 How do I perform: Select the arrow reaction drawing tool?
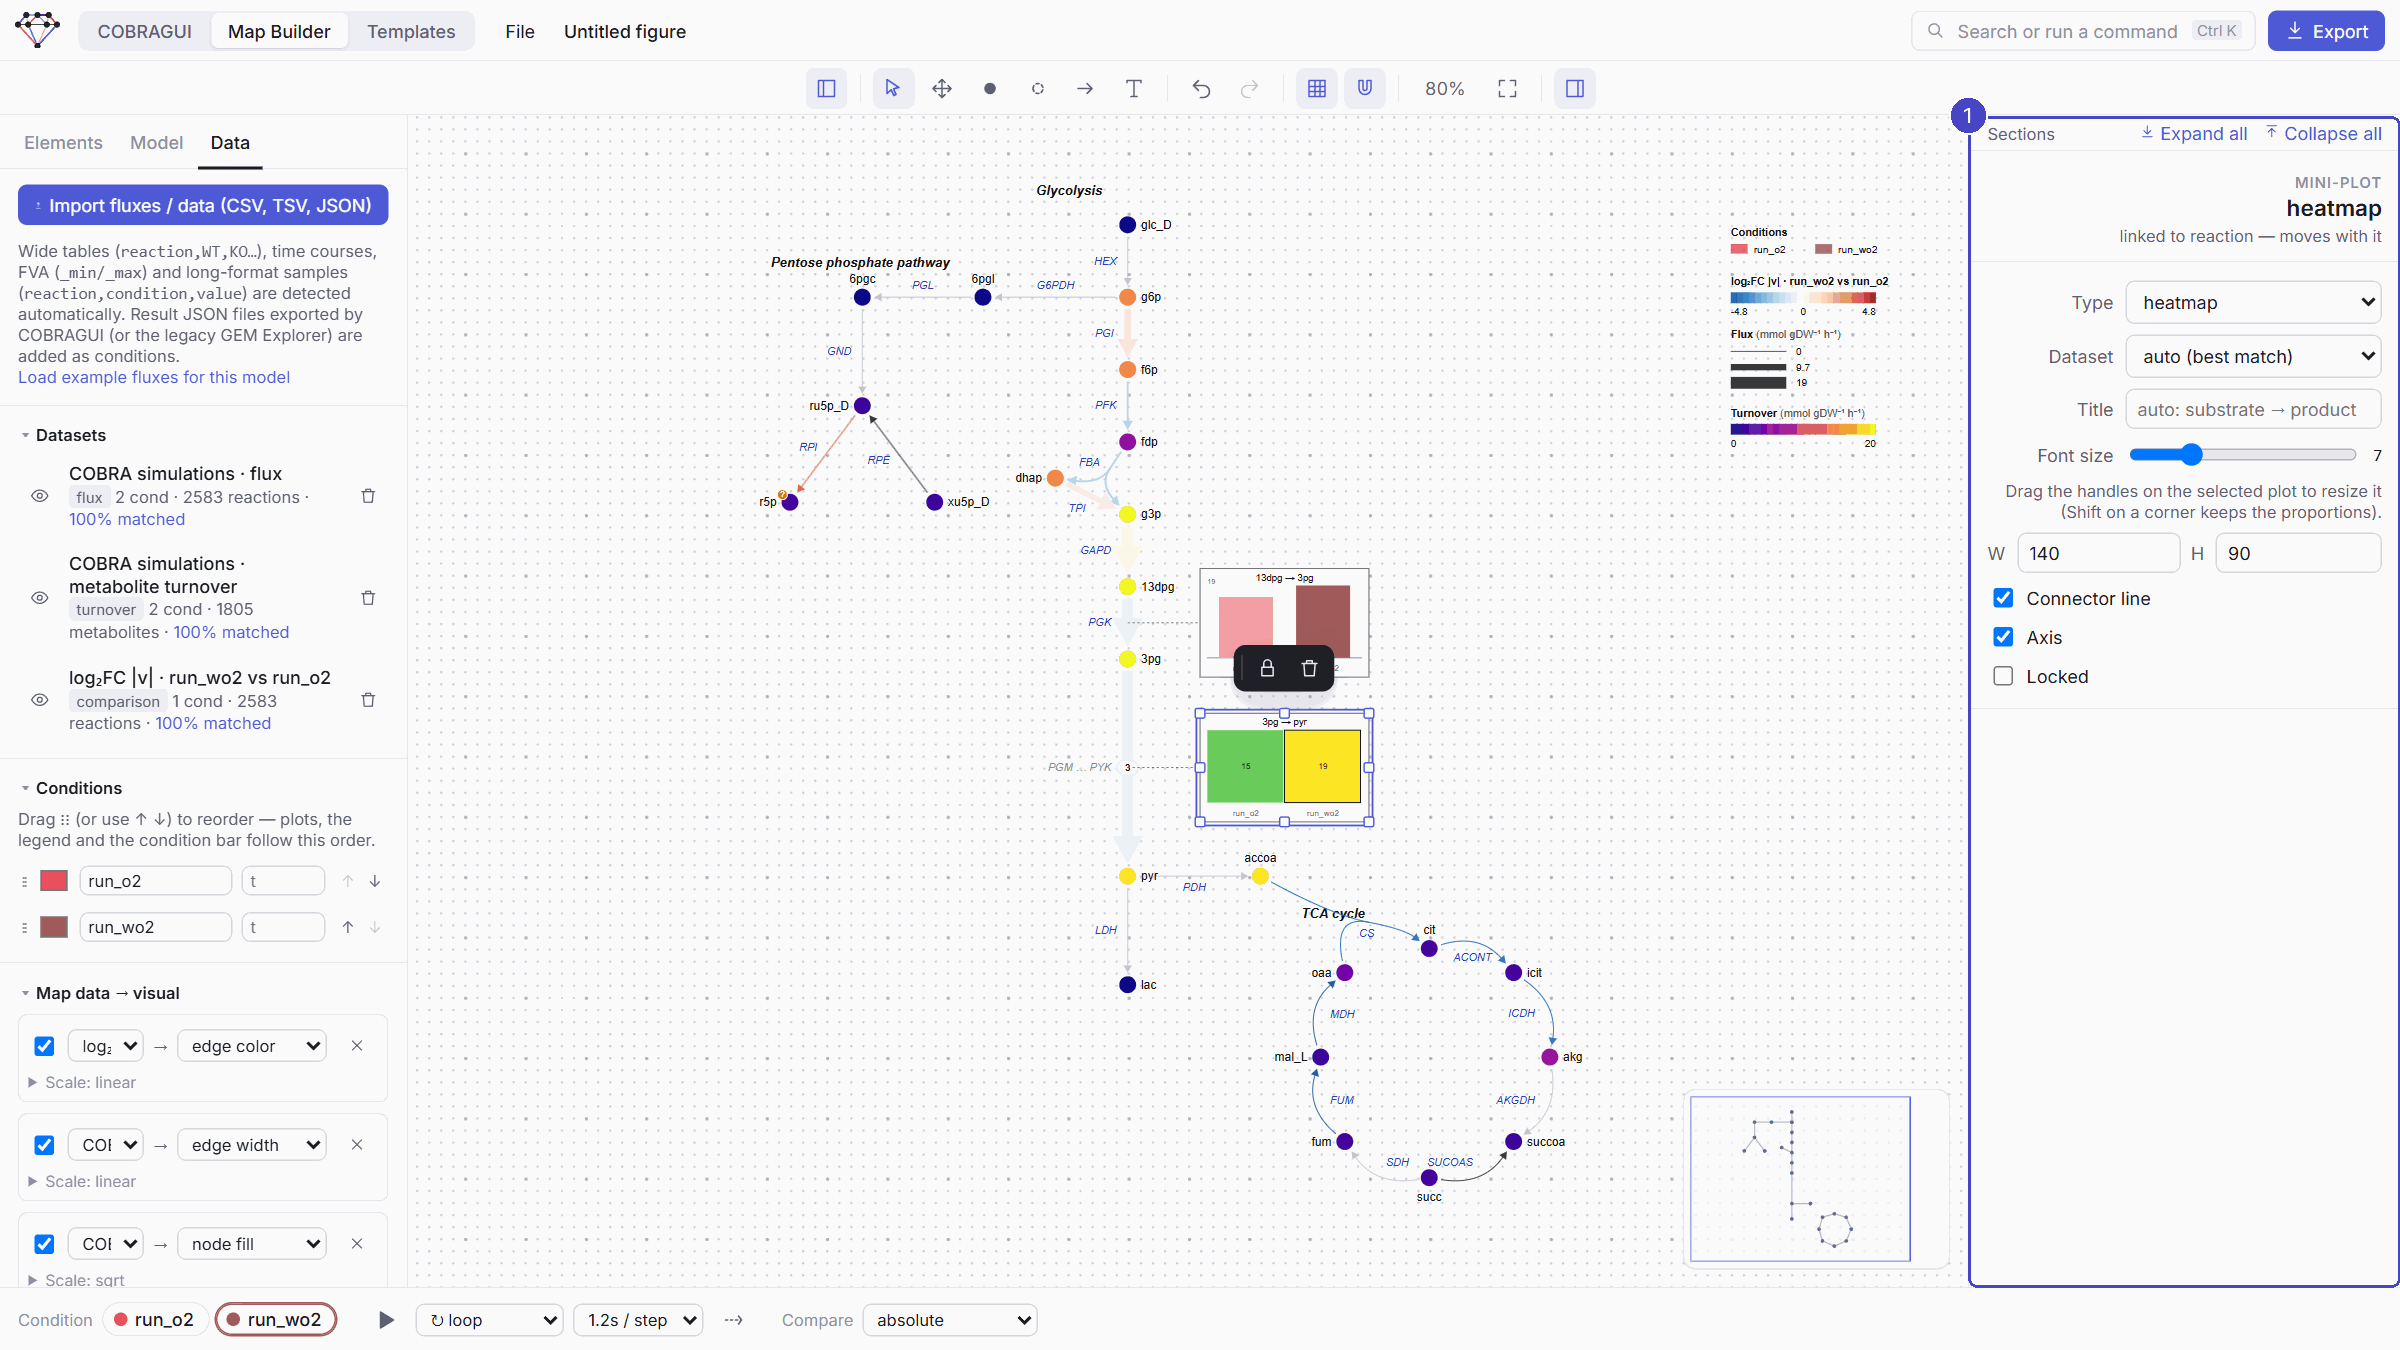tap(1085, 89)
